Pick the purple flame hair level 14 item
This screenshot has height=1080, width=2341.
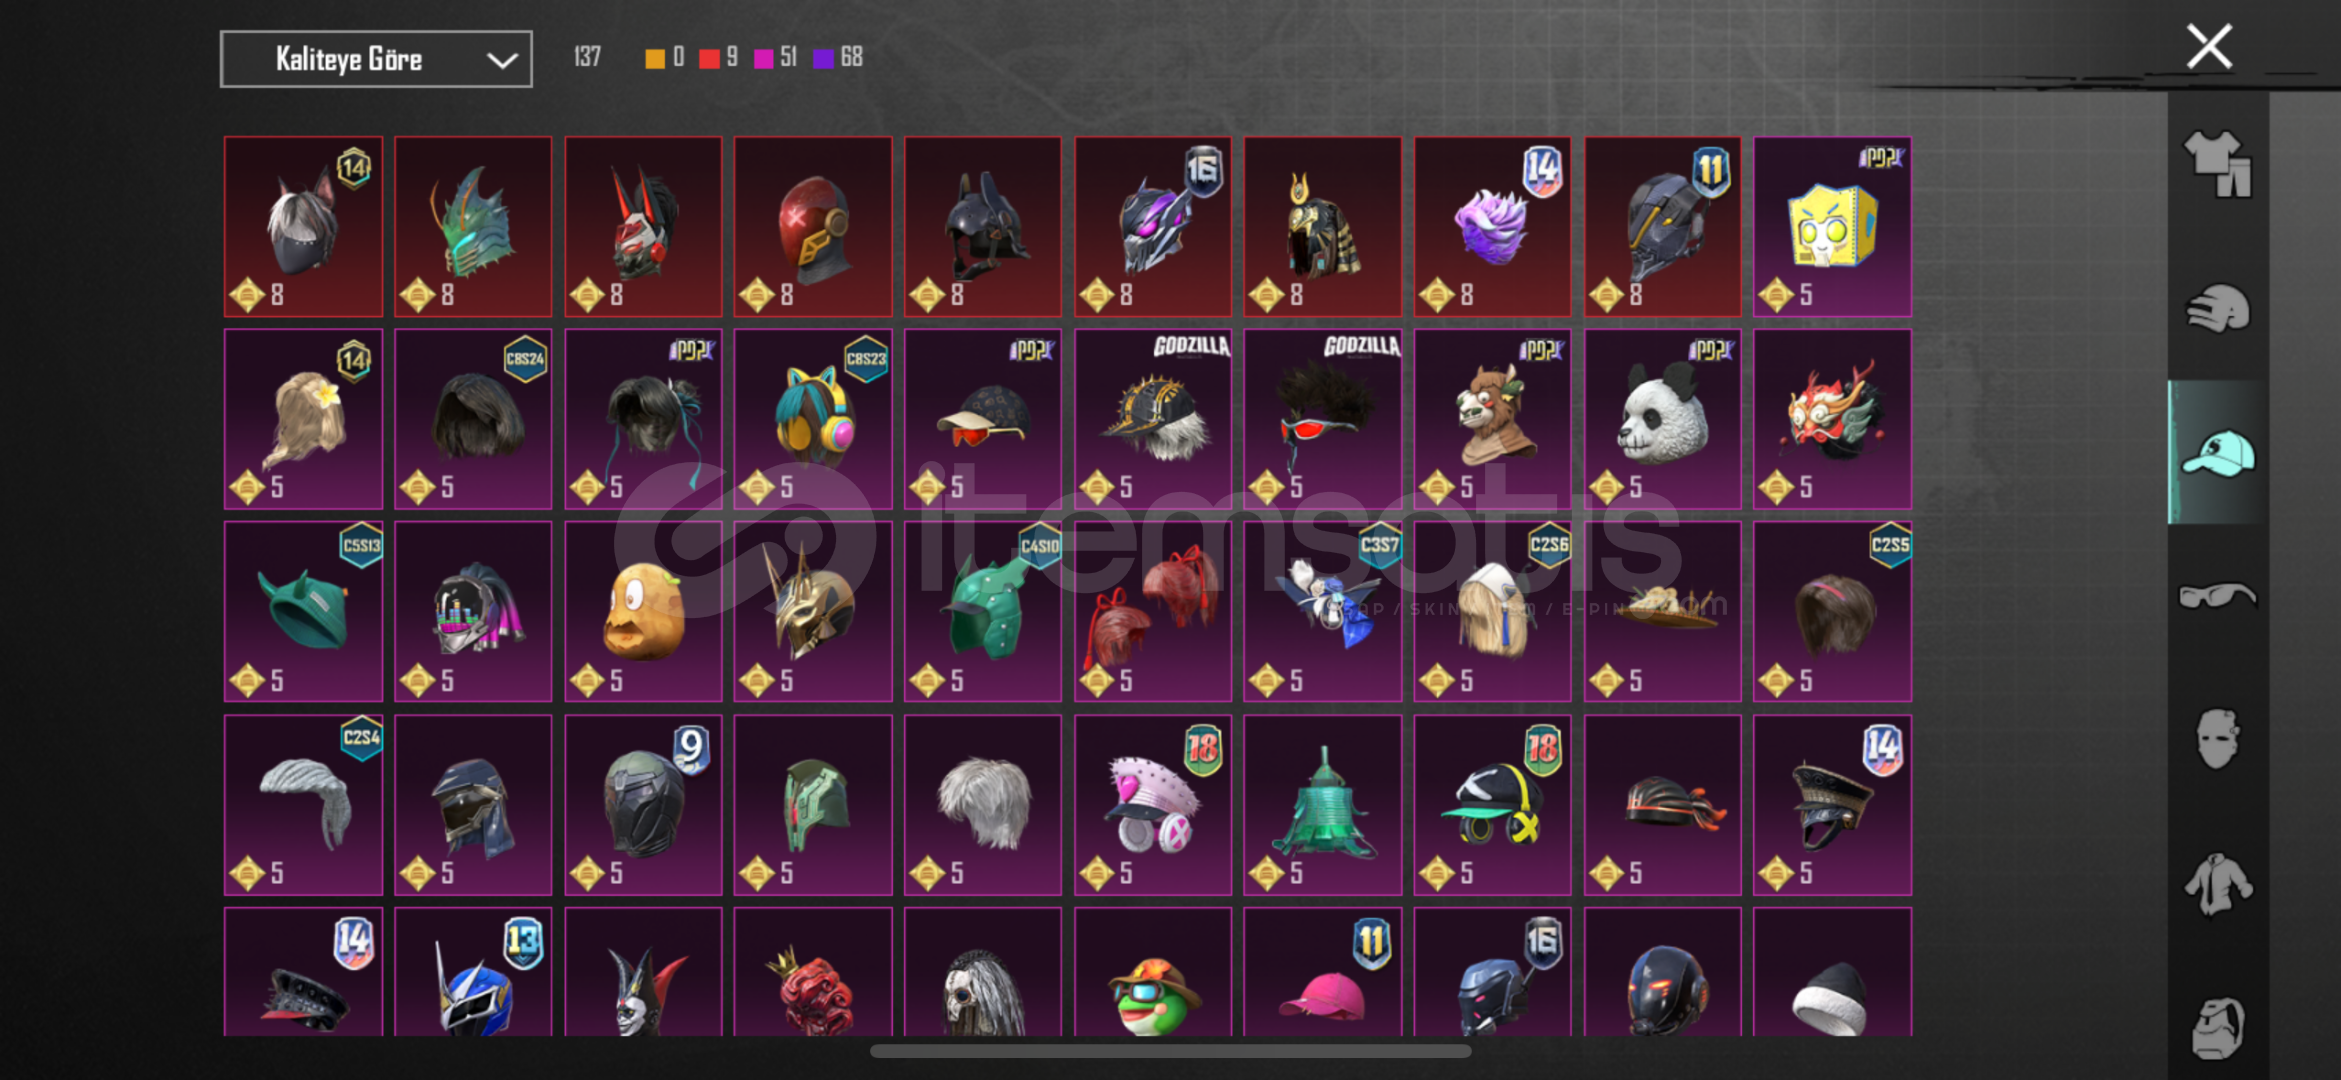pos(1492,227)
